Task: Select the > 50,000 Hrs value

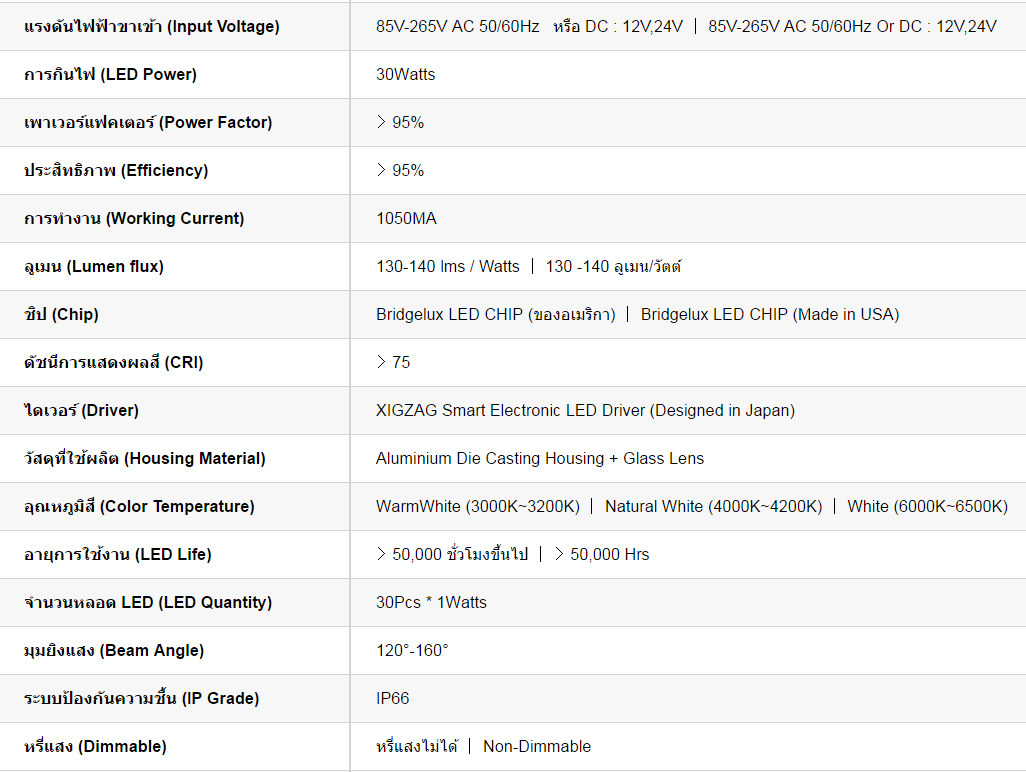Action: (601, 555)
